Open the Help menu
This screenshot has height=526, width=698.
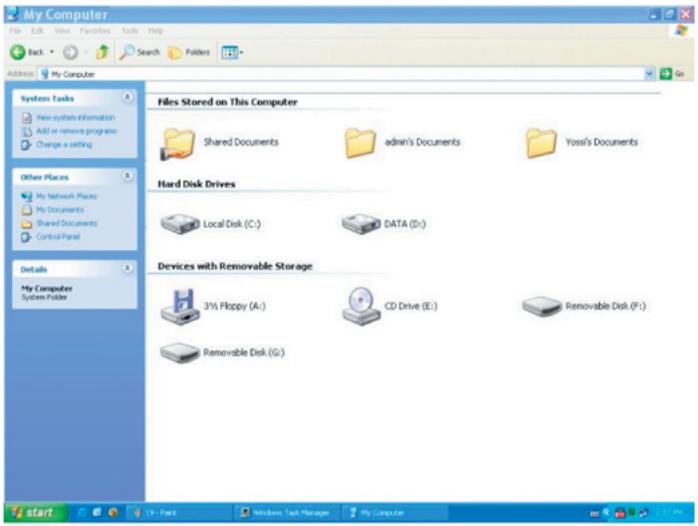coord(155,31)
